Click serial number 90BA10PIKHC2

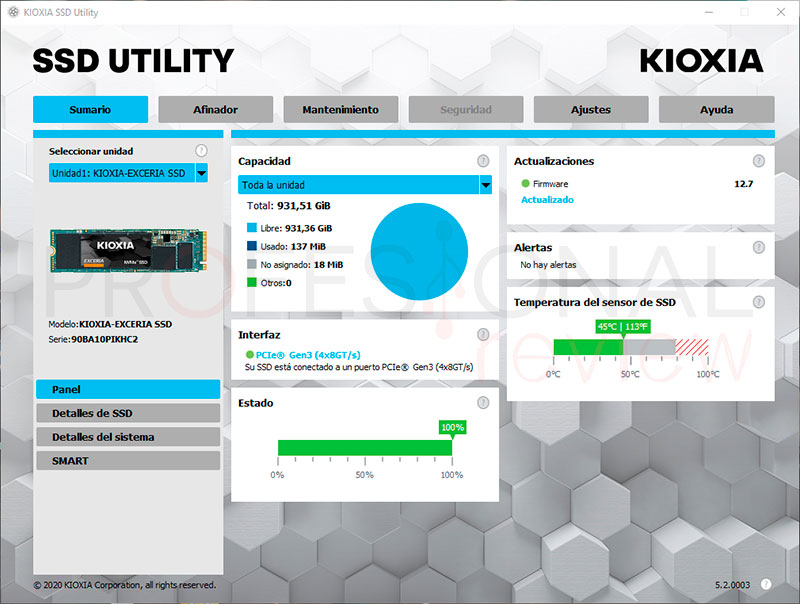(x=105, y=339)
